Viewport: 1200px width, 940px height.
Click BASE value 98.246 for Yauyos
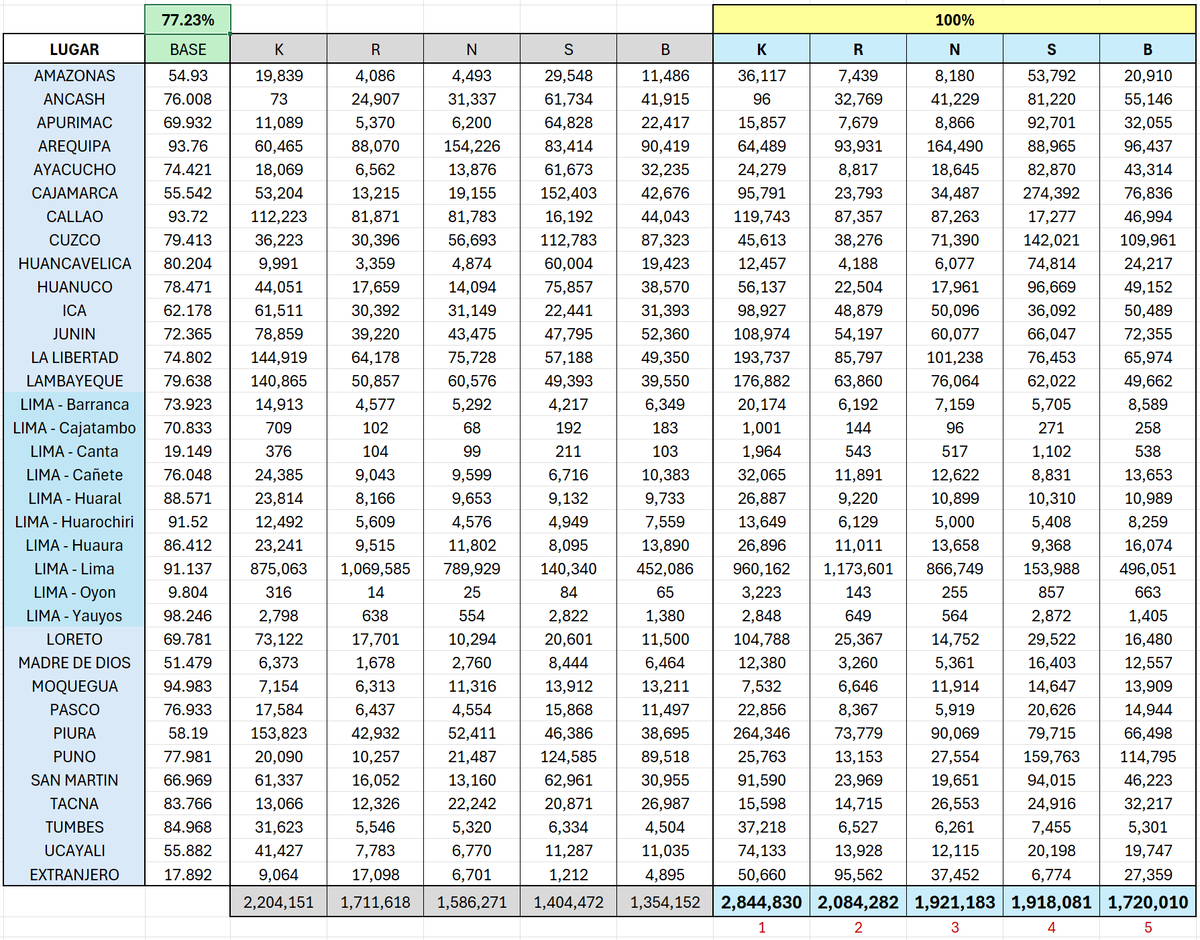[188, 616]
